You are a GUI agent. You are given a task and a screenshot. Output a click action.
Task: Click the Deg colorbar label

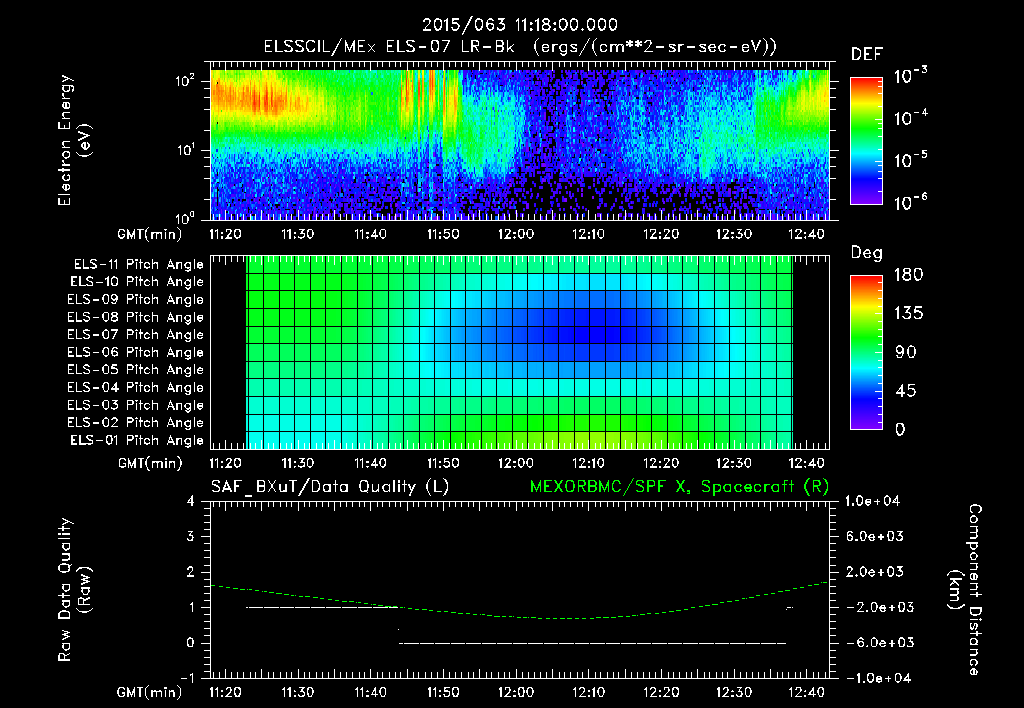866,253
